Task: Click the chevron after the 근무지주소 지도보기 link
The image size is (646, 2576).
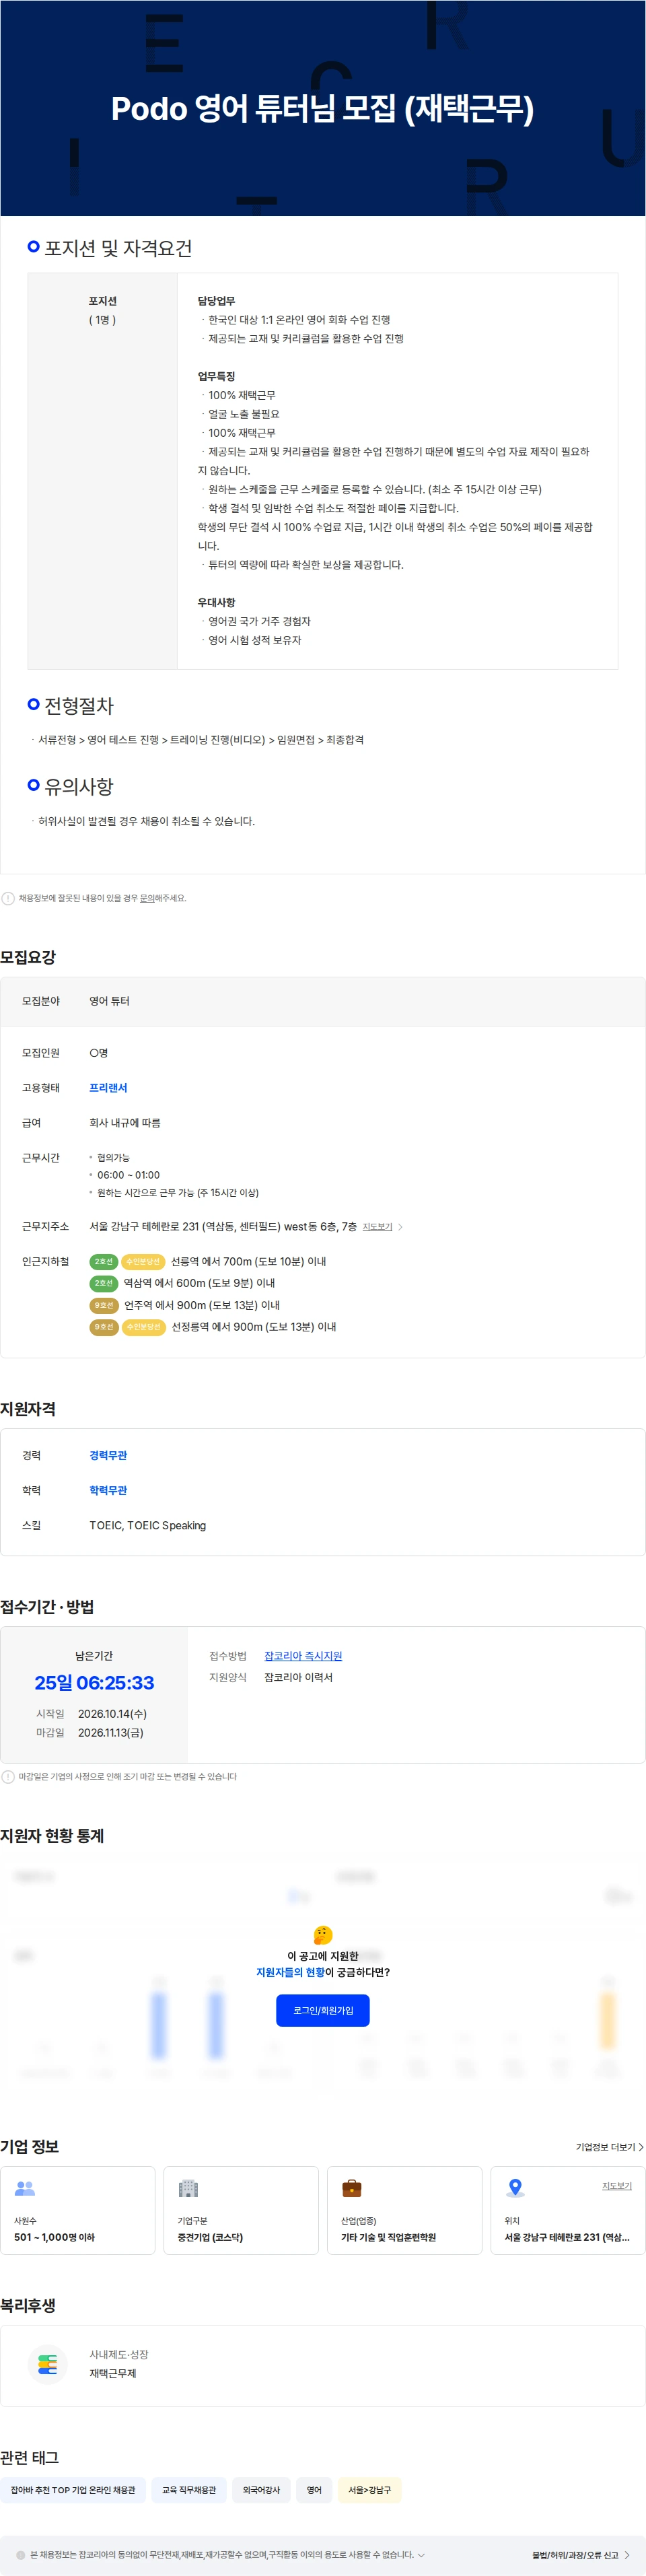Action: (400, 1226)
